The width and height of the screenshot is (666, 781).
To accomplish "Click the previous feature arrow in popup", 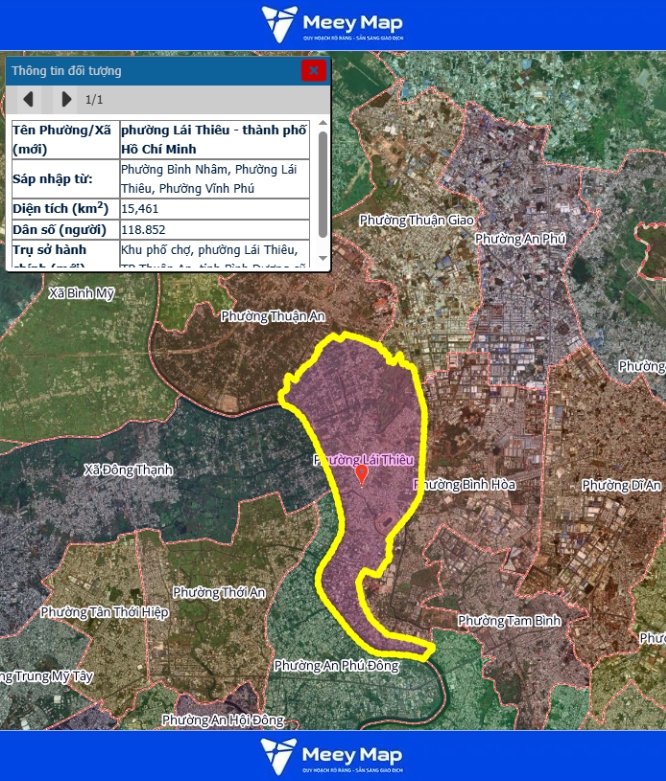I will tap(29, 99).
